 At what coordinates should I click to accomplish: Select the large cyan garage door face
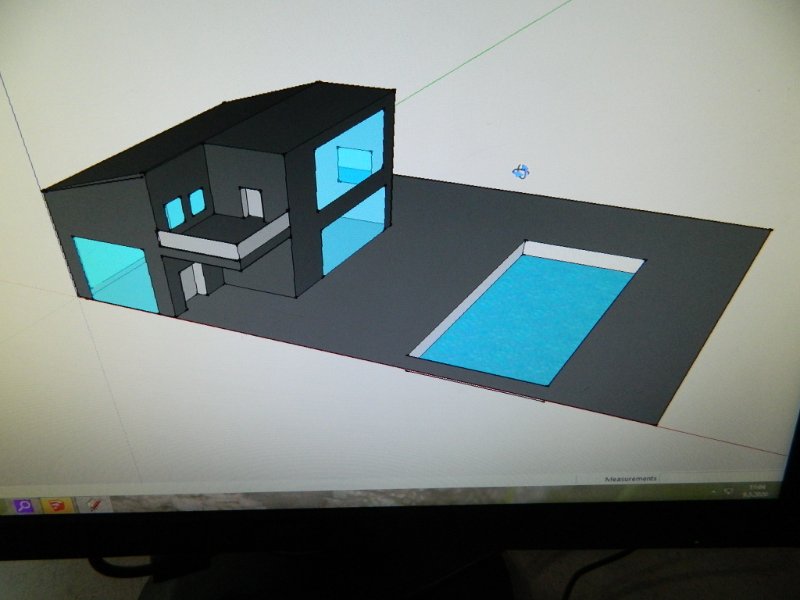click(112, 272)
